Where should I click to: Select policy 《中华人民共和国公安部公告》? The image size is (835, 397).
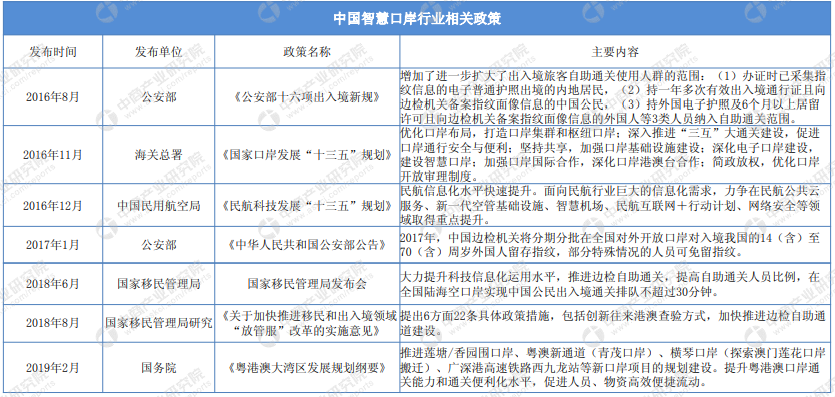tap(307, 245)
